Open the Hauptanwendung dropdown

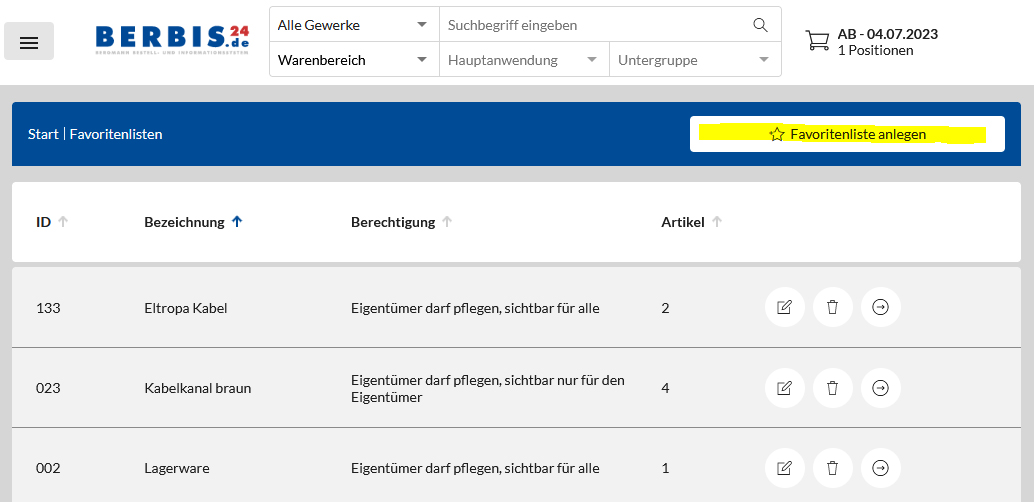pyautogui.click(x=524, y=60)
